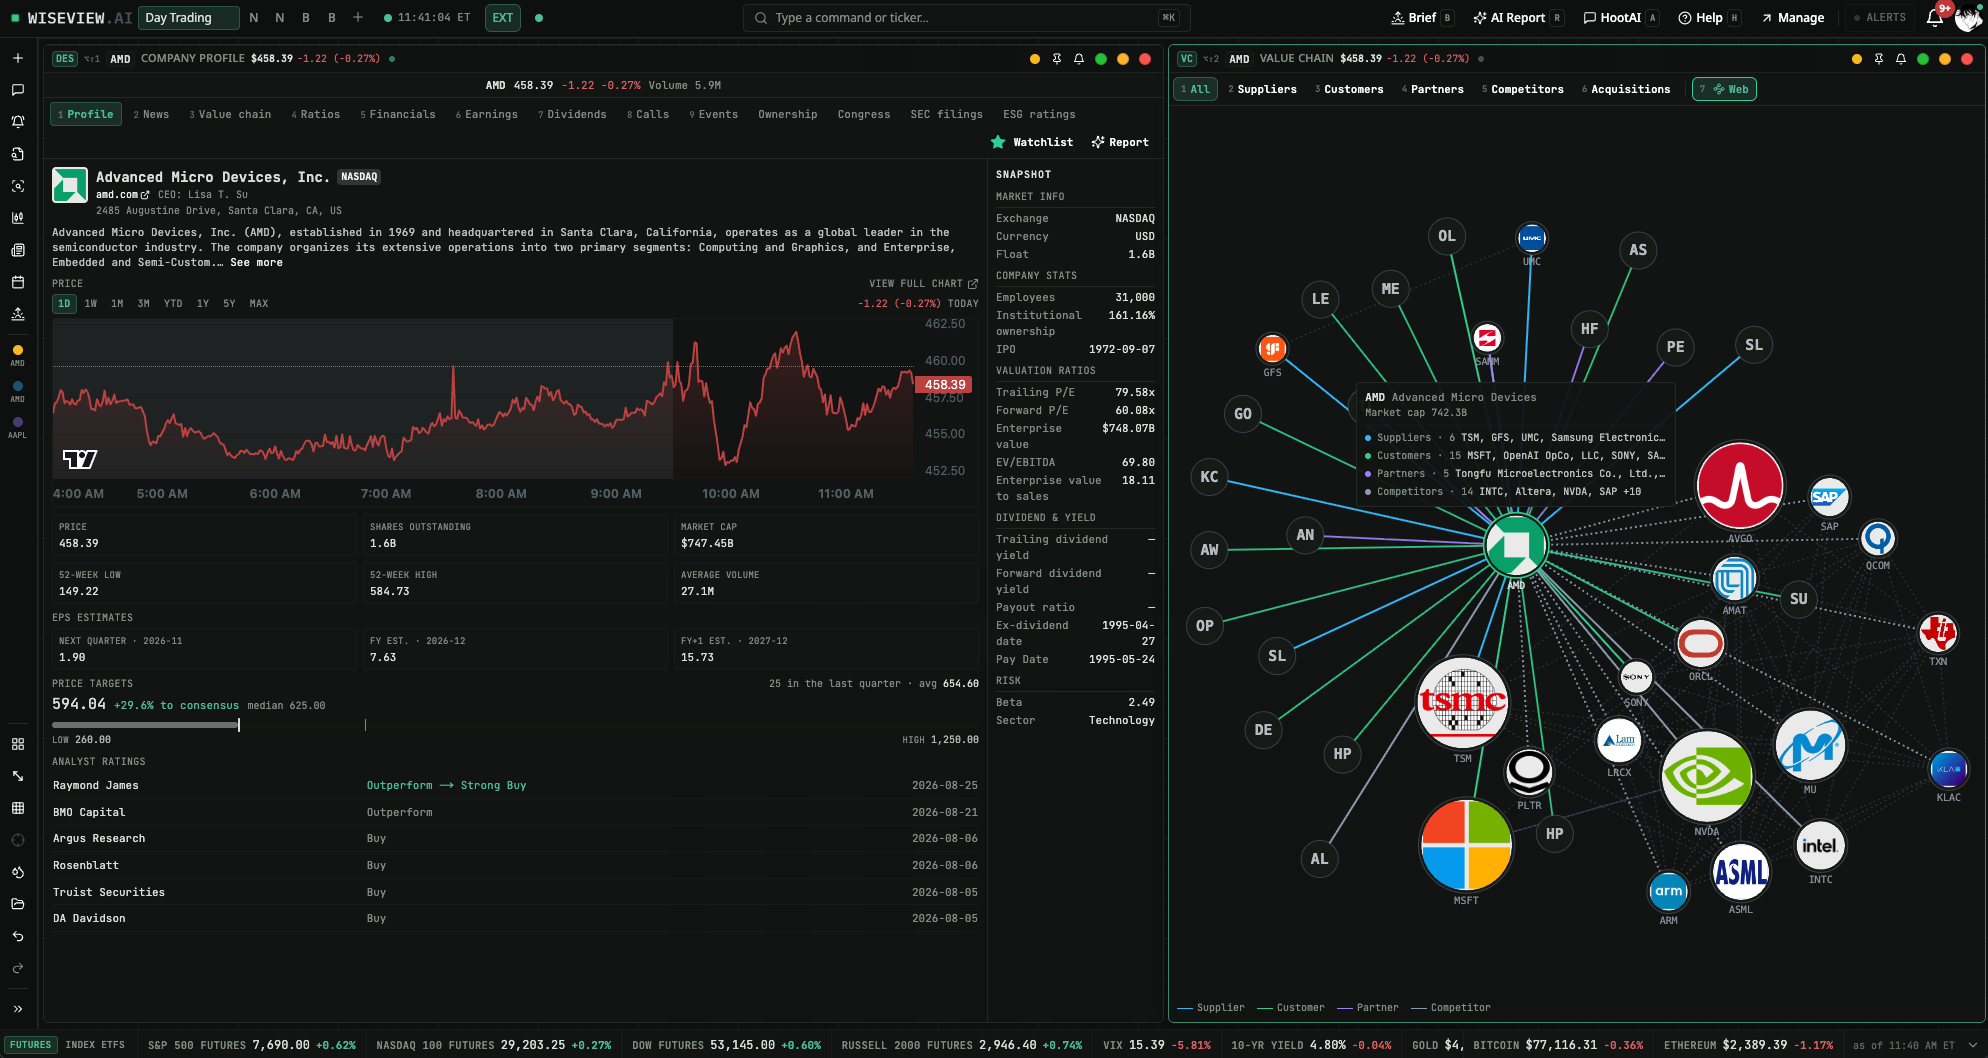Click the price target range marker
The height and width of the screenshot is (1058, 1988).
coord(239,725)
